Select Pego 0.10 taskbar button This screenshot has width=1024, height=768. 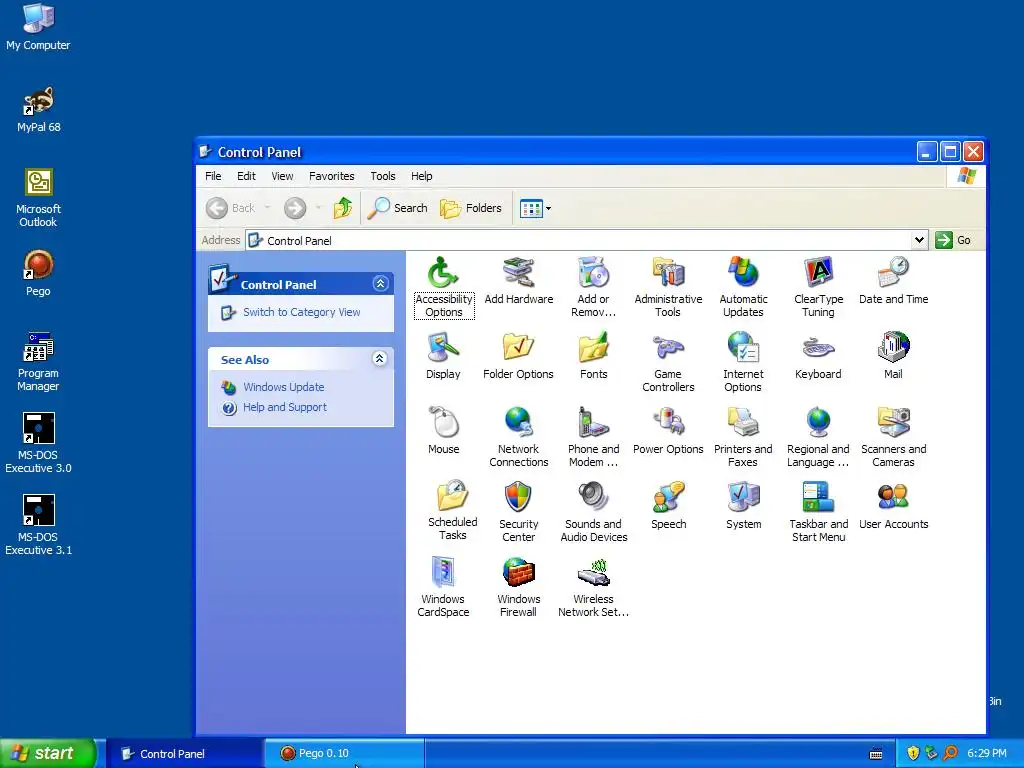(x=344, y=754)
